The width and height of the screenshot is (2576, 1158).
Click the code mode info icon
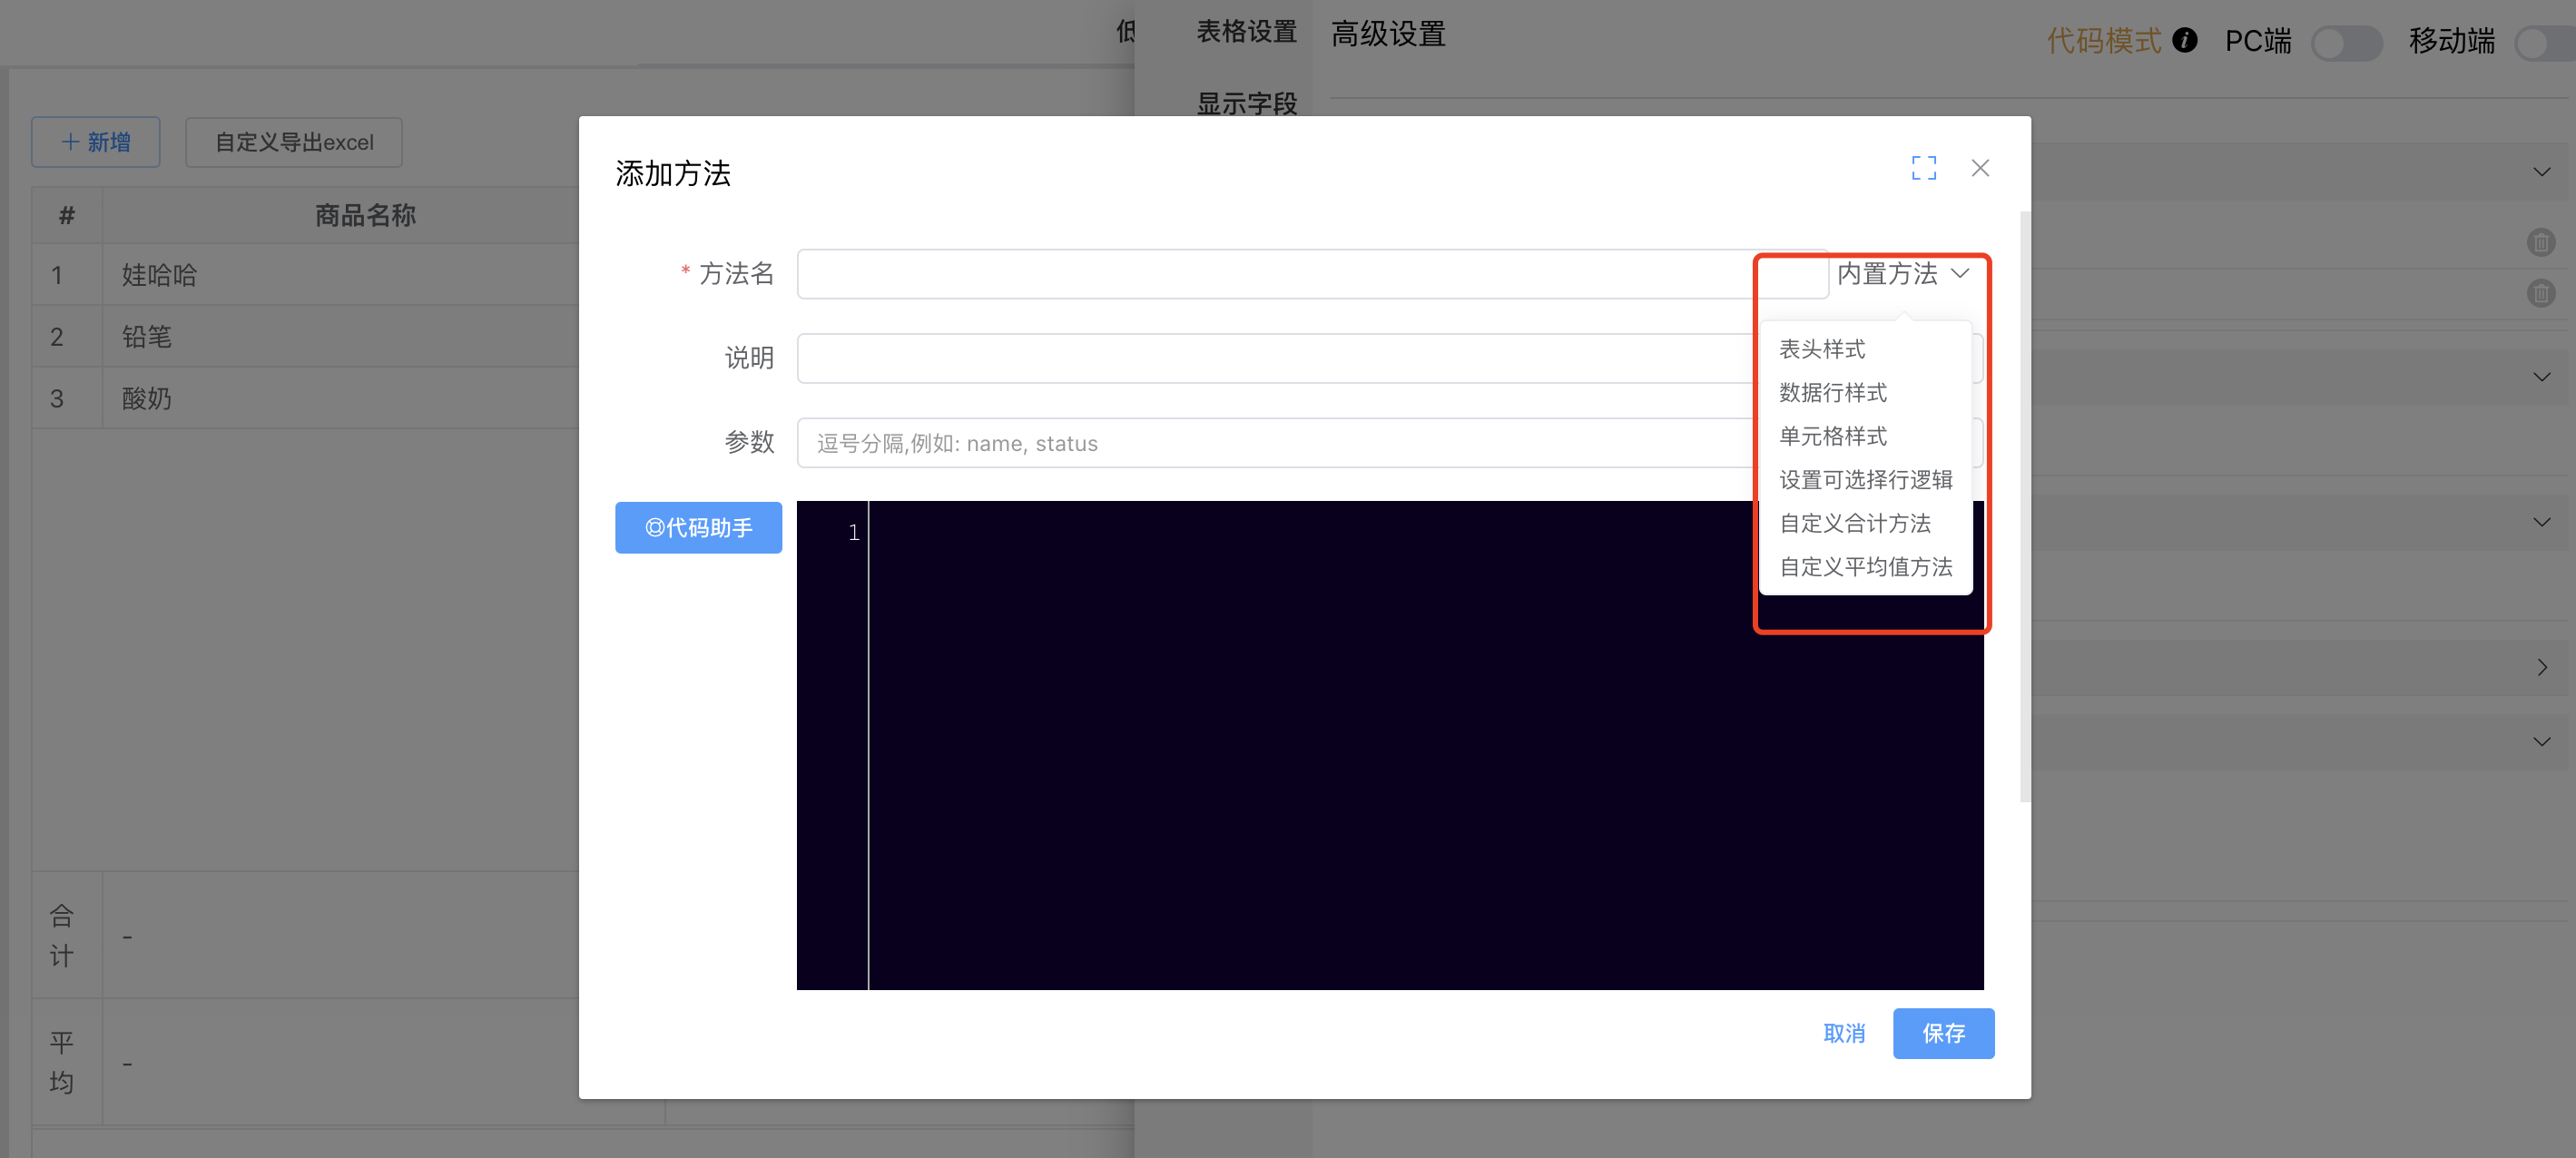coord(2184,40)
